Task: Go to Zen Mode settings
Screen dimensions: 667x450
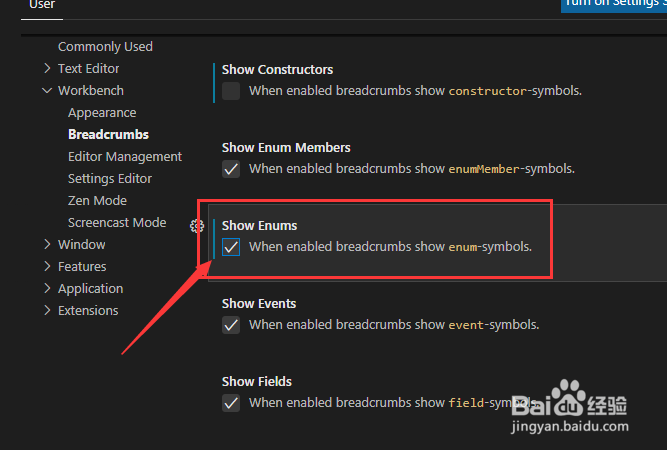Action: click(97, 201)
